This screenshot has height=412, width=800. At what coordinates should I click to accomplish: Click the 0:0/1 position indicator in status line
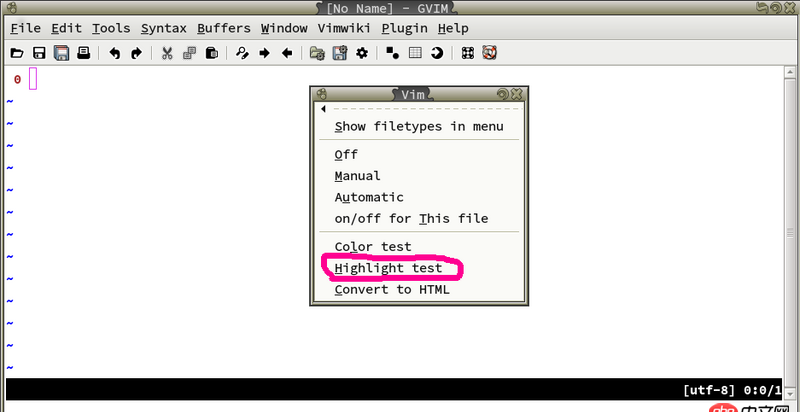tap(761, 391)
